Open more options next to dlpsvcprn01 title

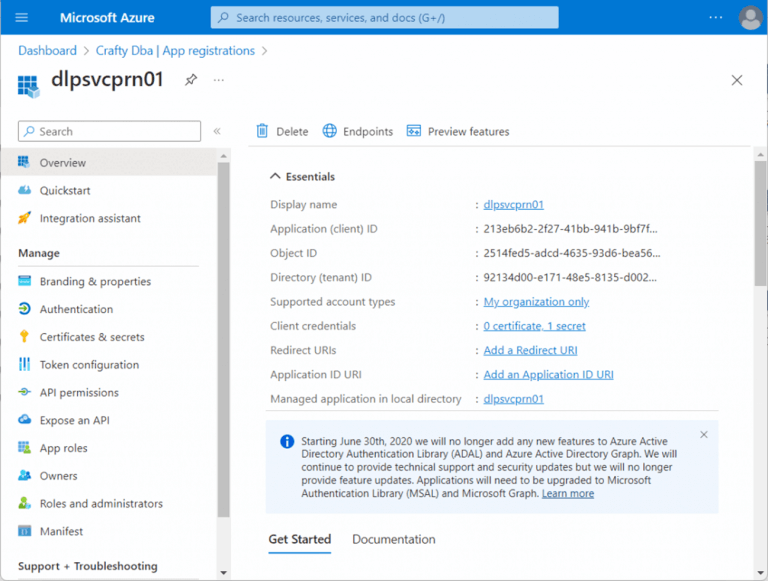219,80
